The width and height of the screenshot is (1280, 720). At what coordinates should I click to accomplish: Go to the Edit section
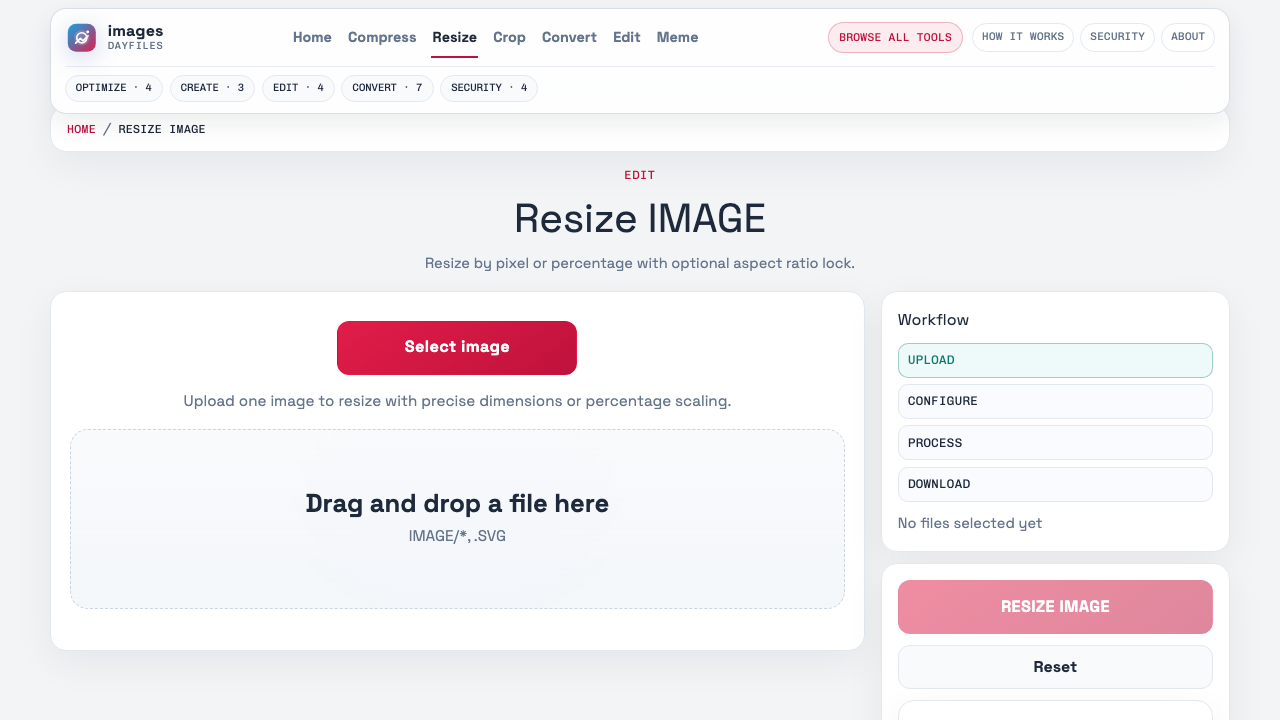click(x=626, y=37)
